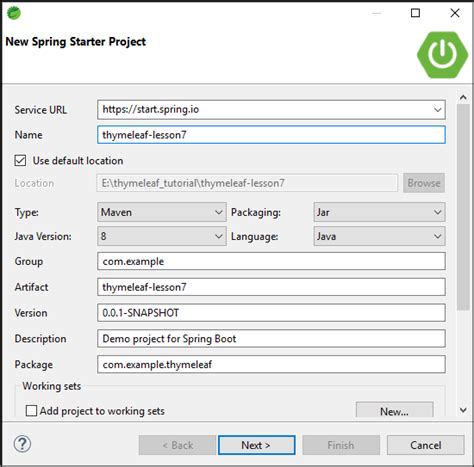The height and width of the screenshot is (467, 474).
Task: Click the Next button
Action: (x=257, y=445)
